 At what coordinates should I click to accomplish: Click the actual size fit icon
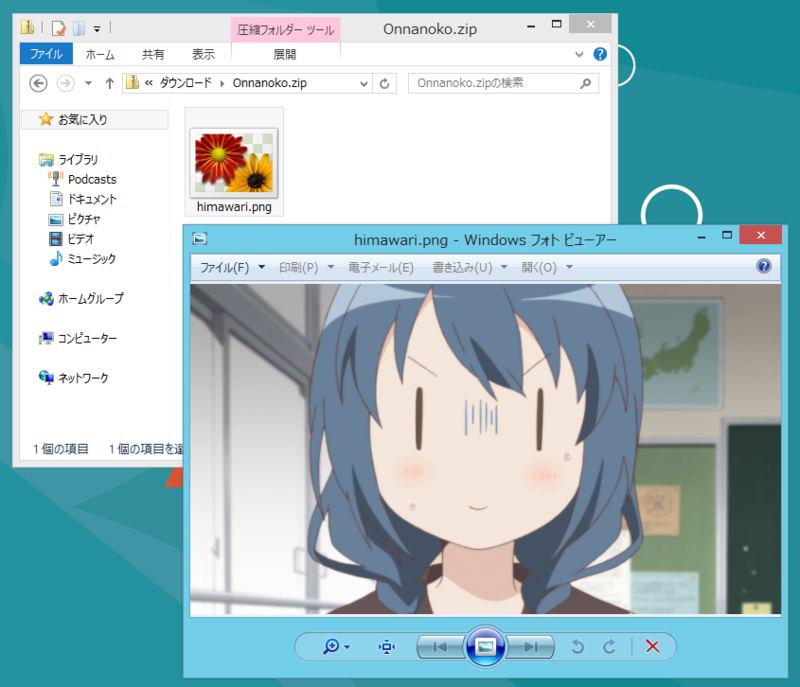(387, 647)
